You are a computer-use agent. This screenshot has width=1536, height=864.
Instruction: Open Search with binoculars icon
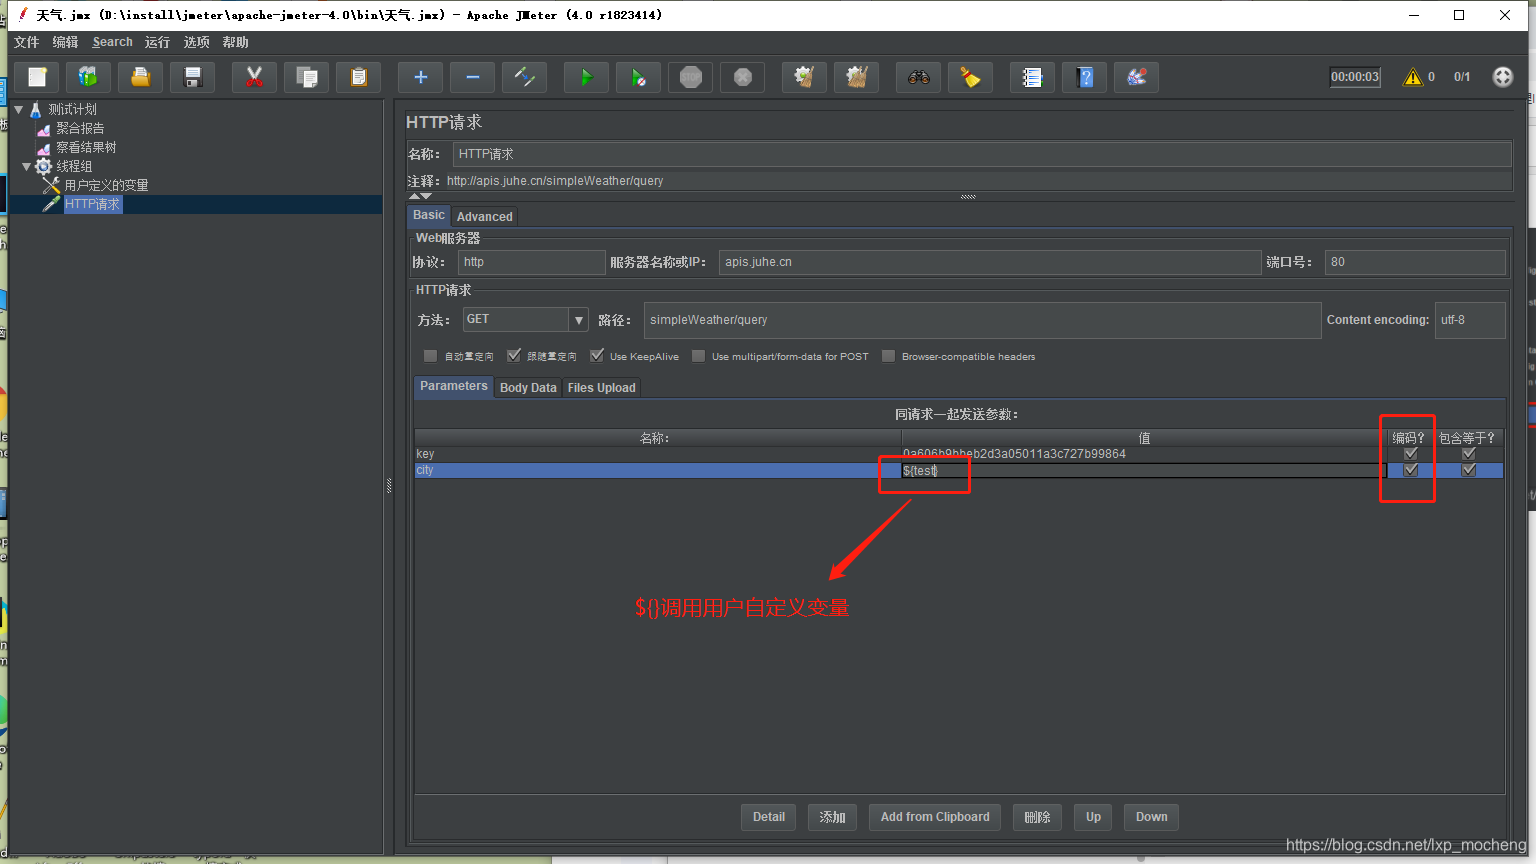click(x=918, y=77)
